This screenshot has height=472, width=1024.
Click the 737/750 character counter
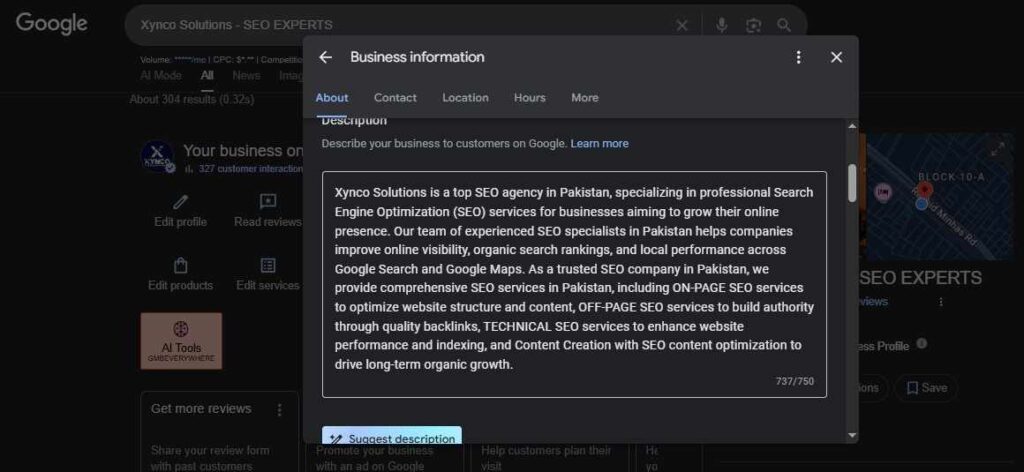pos(795,381)
